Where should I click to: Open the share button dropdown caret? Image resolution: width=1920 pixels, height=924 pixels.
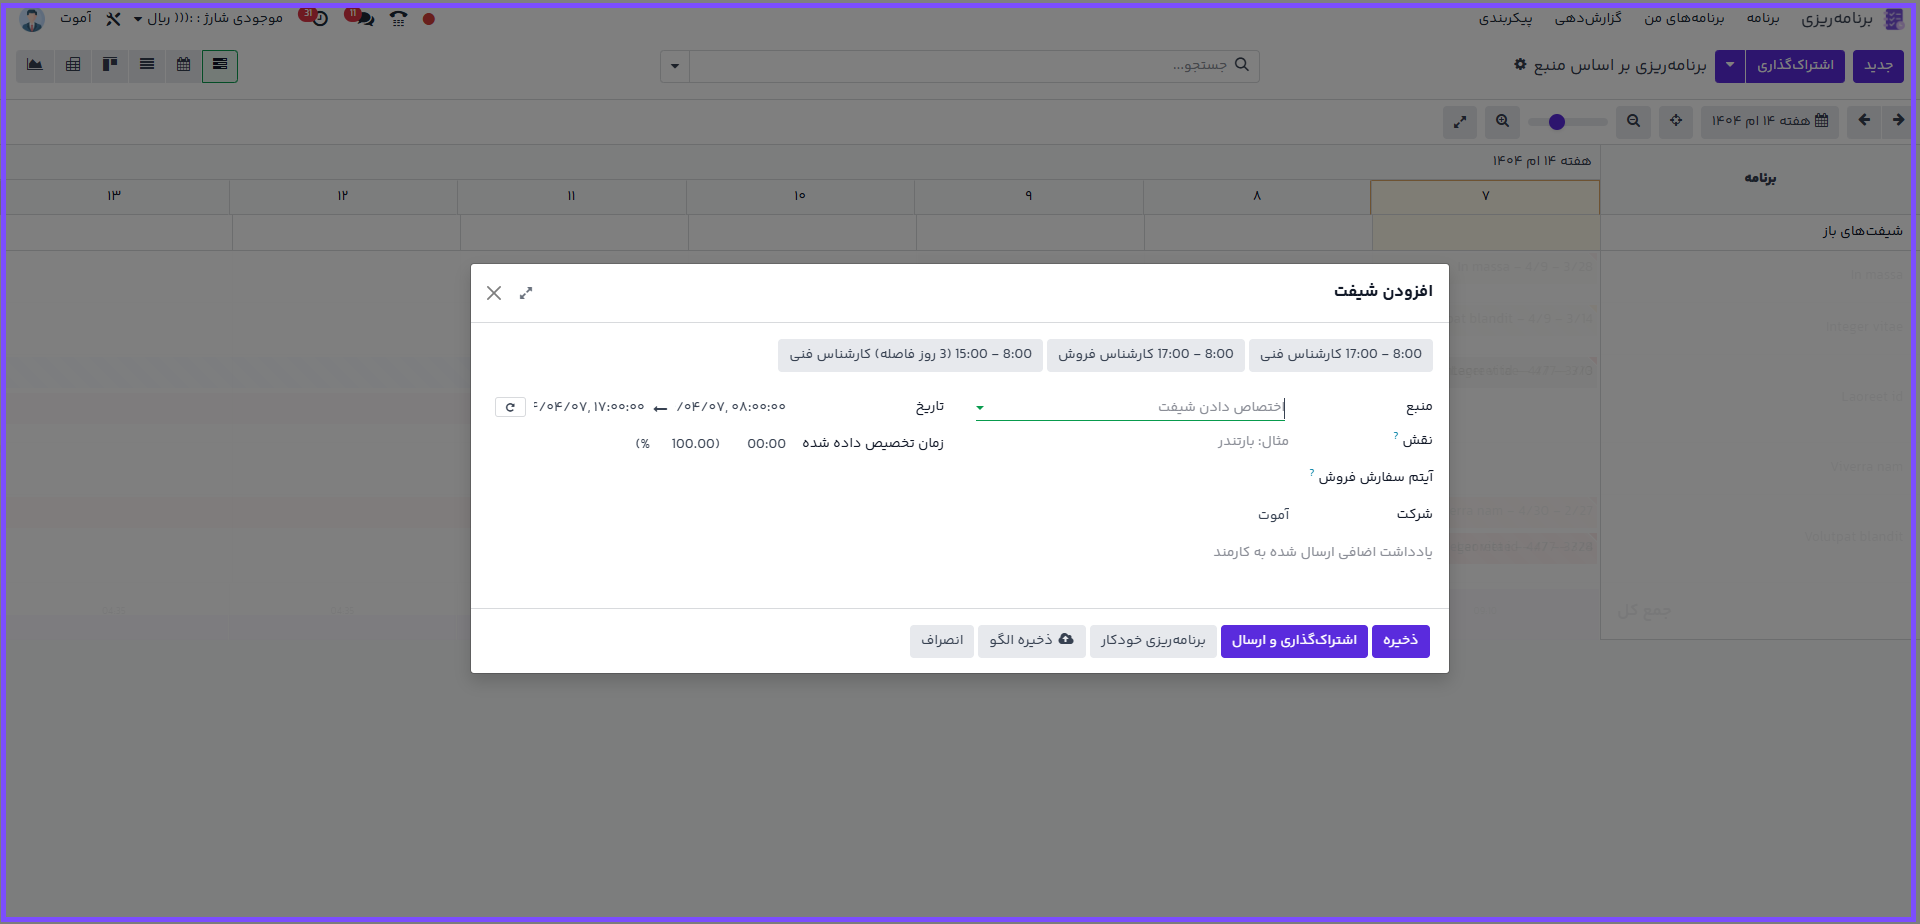point(1730,66)
